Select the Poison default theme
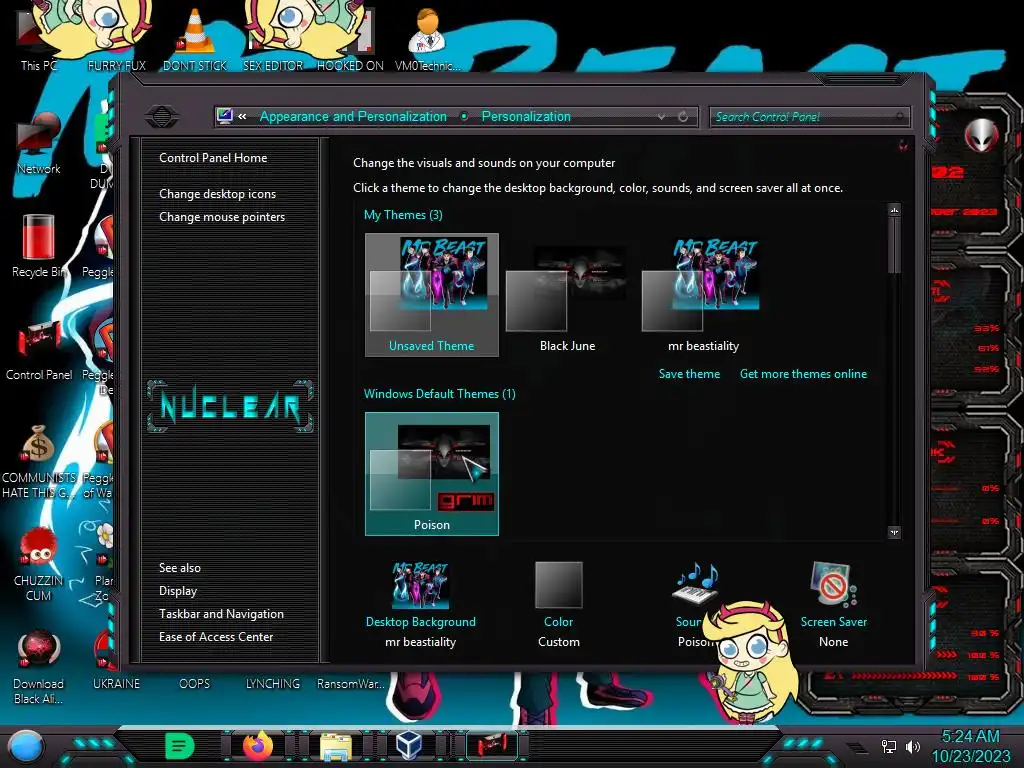Screen dimensions: 1024x768 [x=432, y=473]
